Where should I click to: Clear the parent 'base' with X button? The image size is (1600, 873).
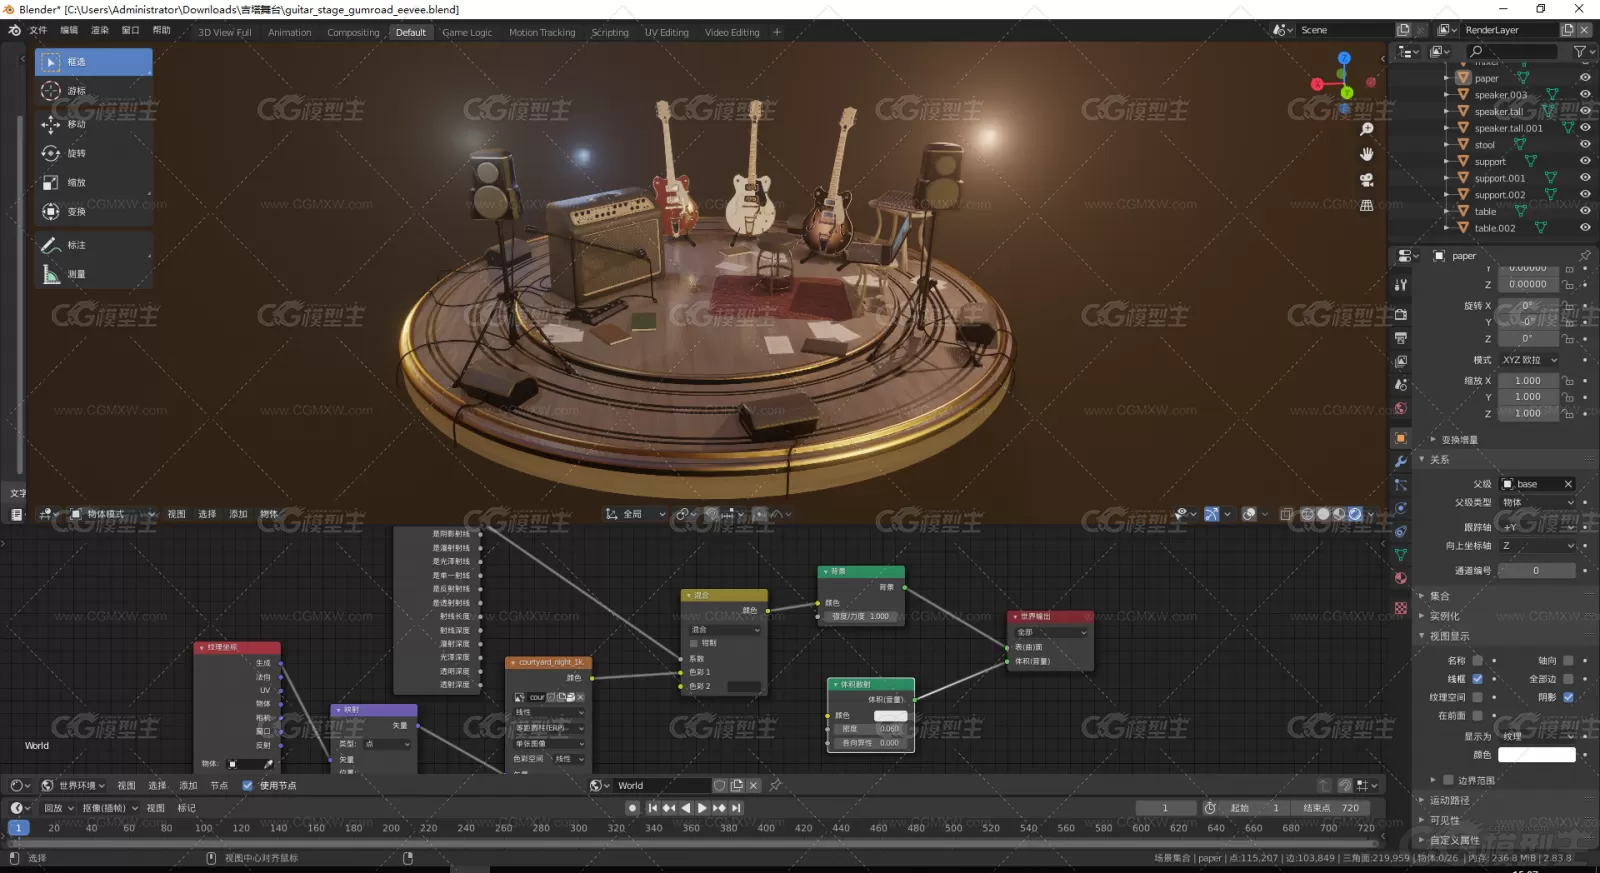1568,484
